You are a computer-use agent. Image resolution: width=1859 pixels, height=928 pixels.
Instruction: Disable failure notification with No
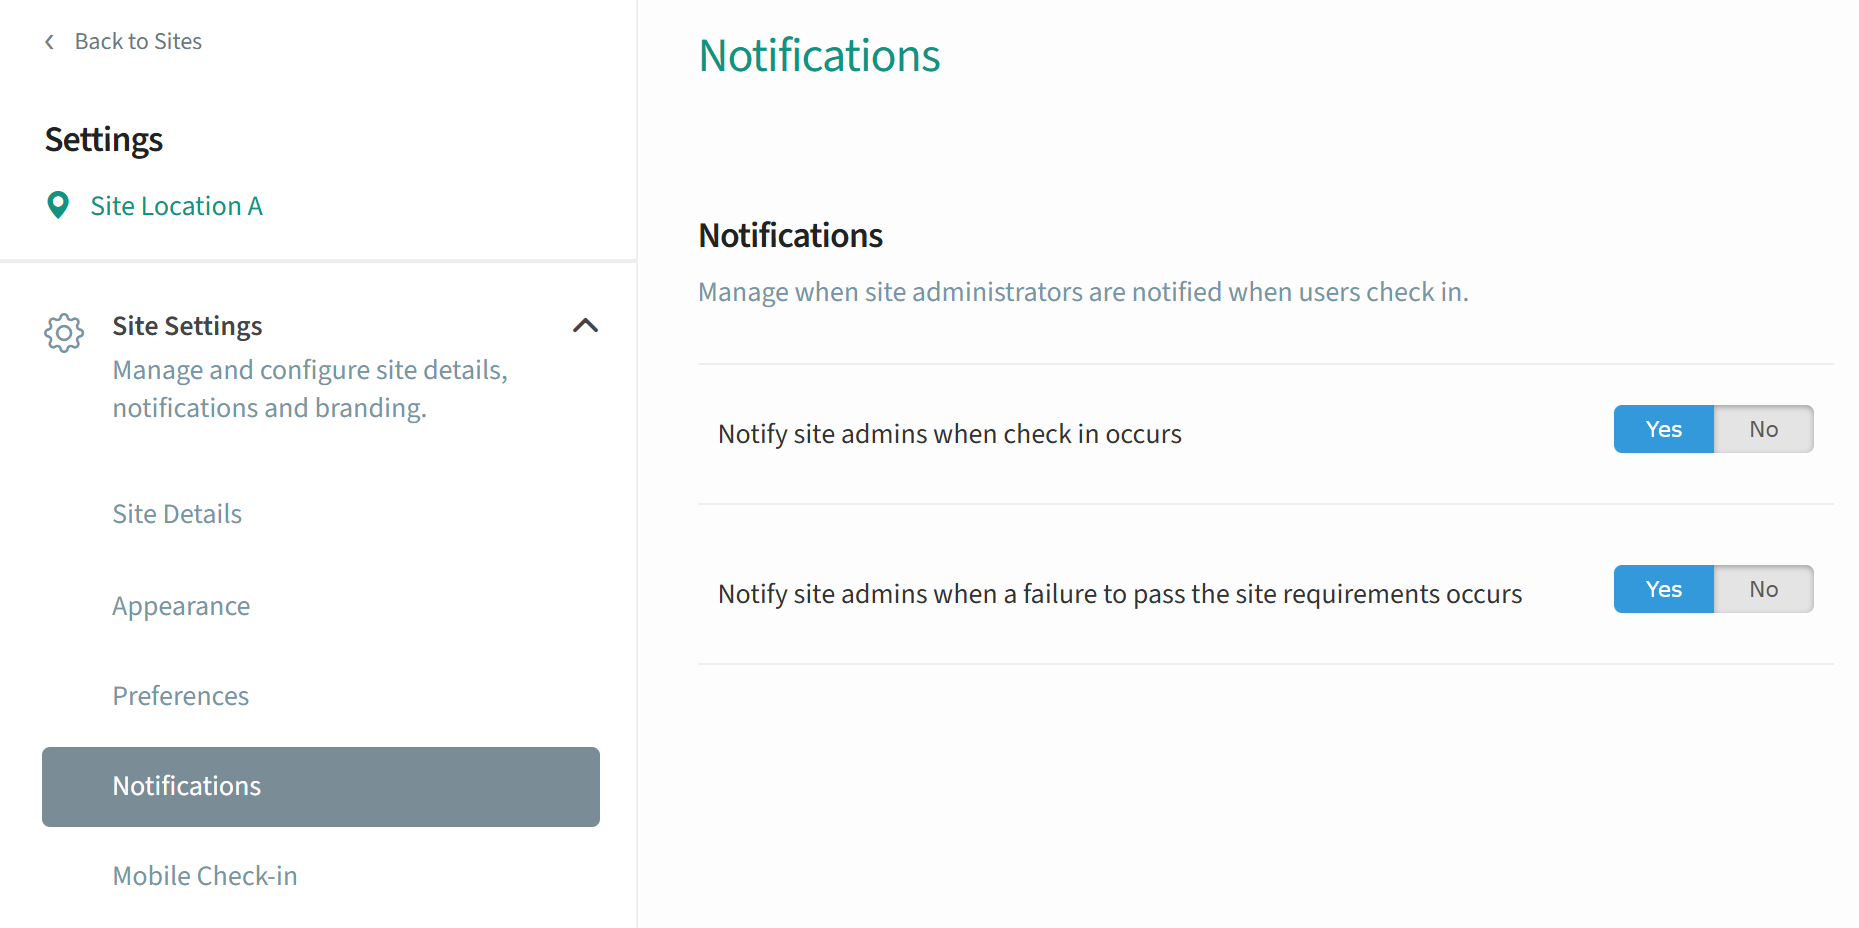pos(1763,589)
